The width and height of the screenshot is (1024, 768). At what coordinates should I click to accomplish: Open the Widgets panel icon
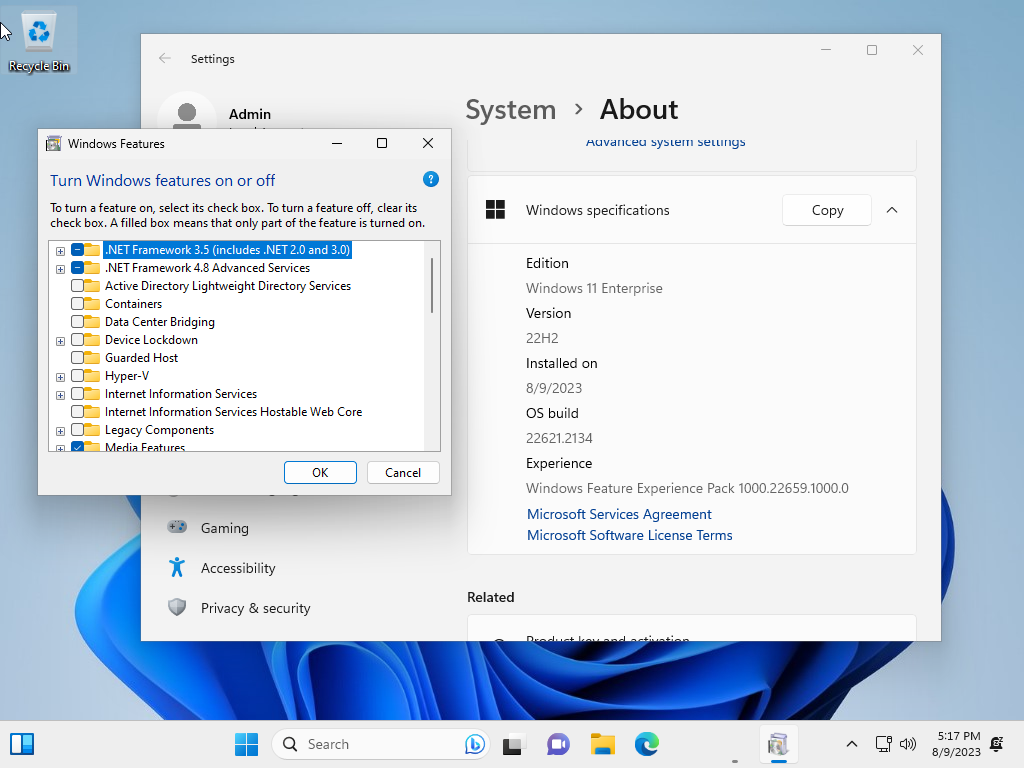(x=22, y=744)
